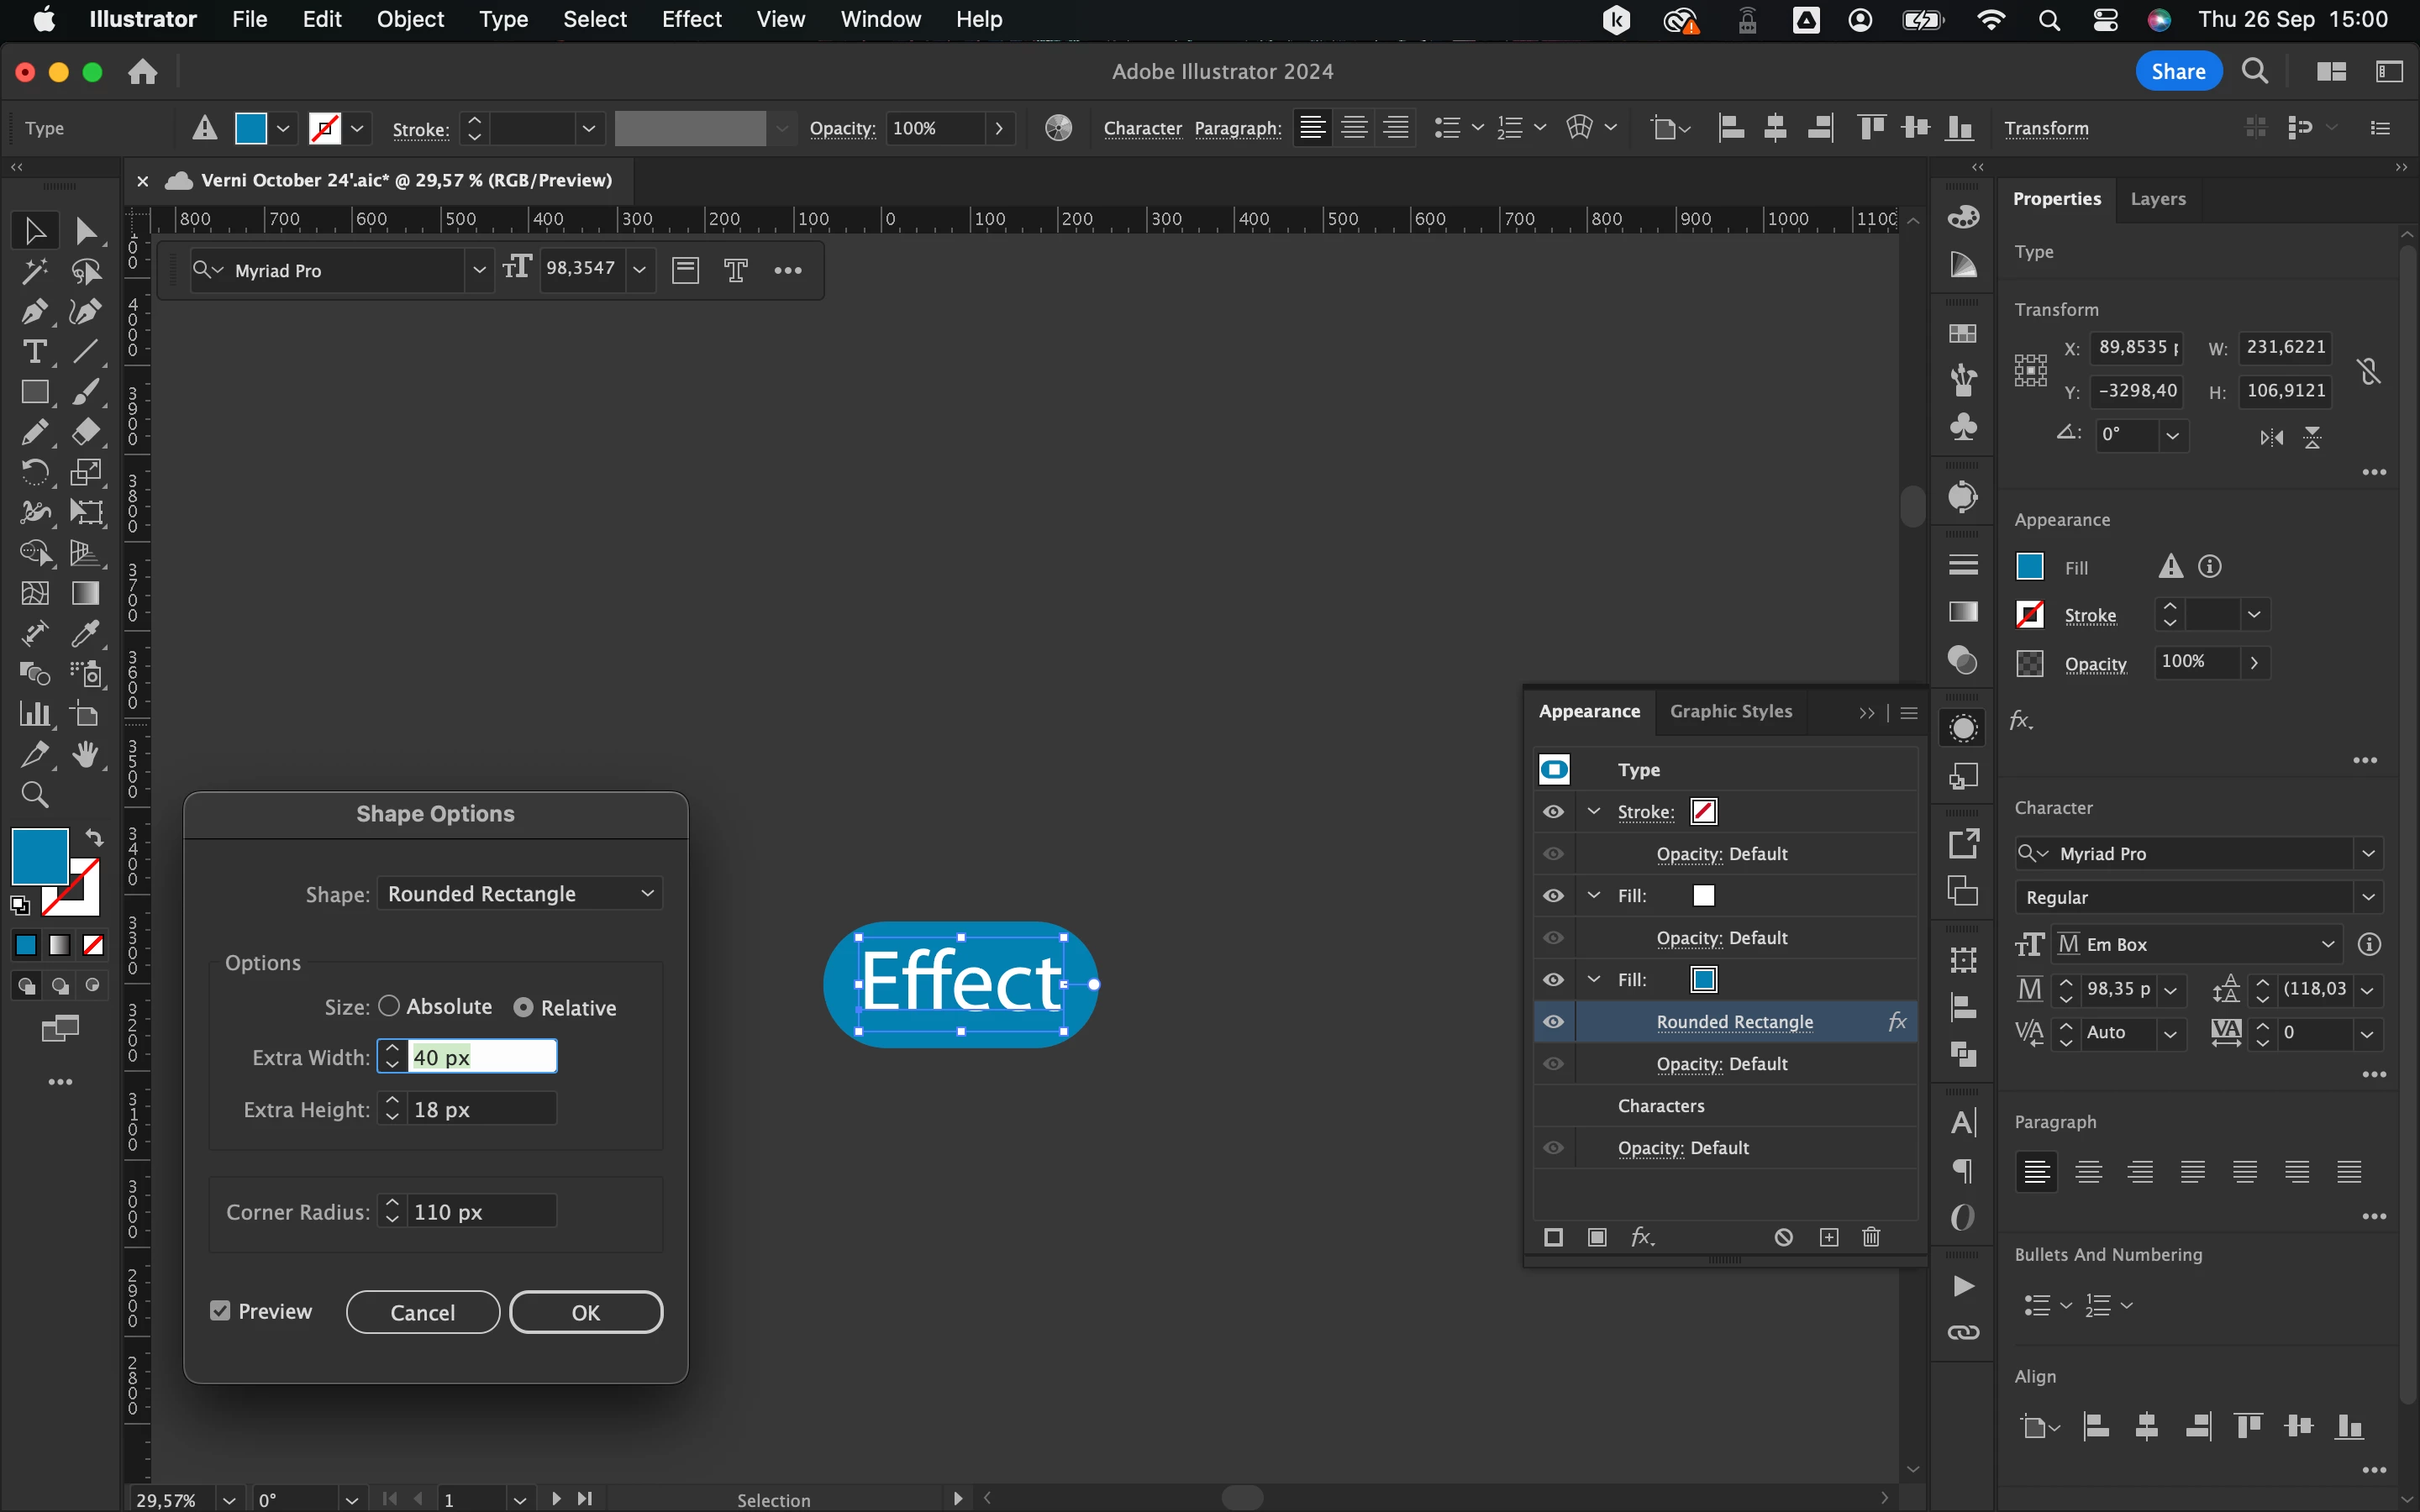The image size is (2420, 1512).
Task: Select the Rotate tool
Action: coord(34,472)
